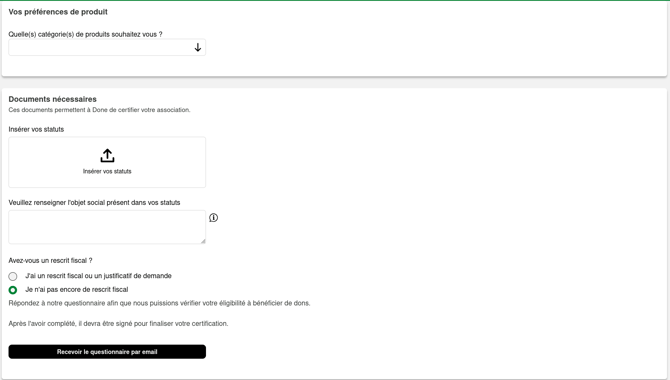Click the "Quelle(s) catégorie(s) de produits" label
Screen dimensions: 670x380
(x=85, y=34)
